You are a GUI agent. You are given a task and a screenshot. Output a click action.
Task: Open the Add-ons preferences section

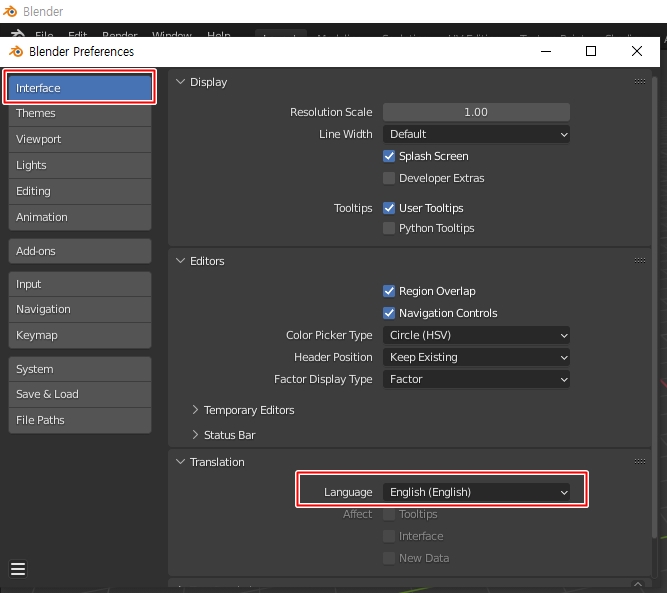point(80,251)
